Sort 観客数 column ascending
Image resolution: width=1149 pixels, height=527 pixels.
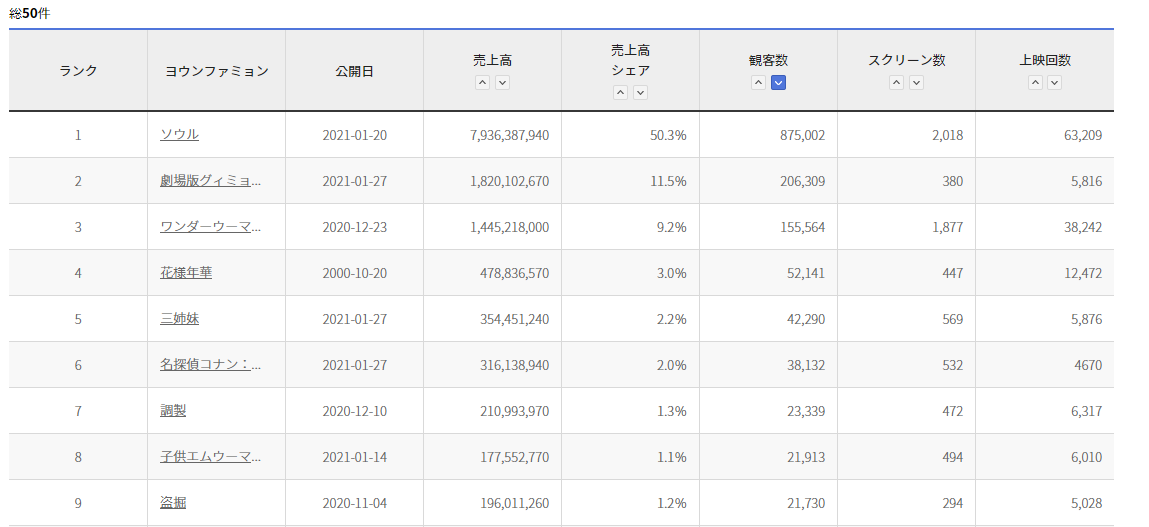759,83
